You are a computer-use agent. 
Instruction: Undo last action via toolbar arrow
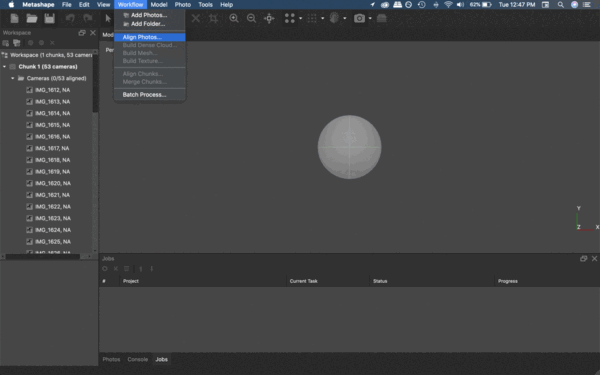(x=70, y=18)
